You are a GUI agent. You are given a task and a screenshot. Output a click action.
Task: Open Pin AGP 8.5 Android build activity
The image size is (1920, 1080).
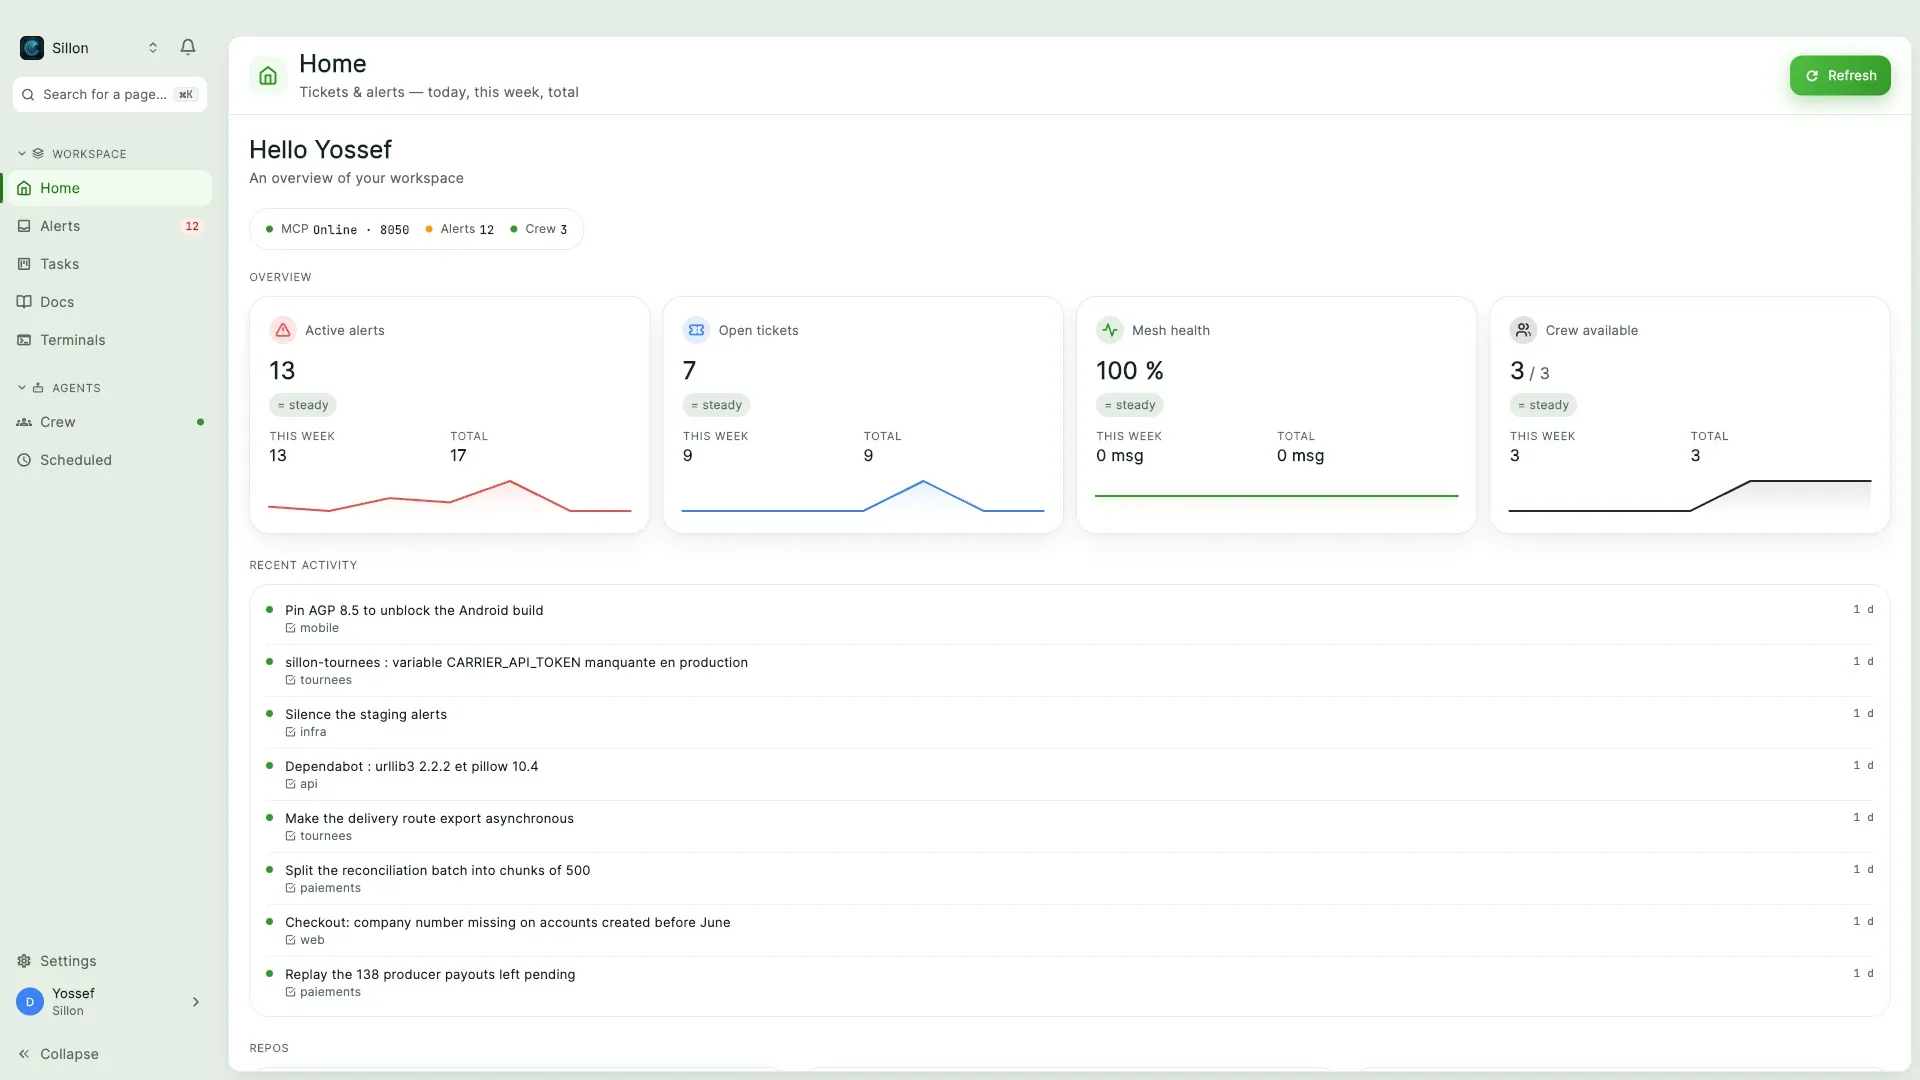point(1069,619)
